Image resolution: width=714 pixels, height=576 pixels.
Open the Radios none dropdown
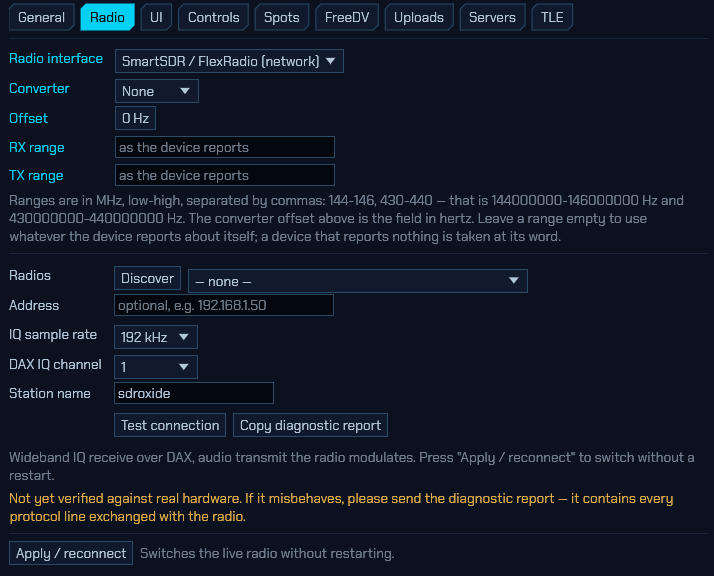(x=357, y=281)
